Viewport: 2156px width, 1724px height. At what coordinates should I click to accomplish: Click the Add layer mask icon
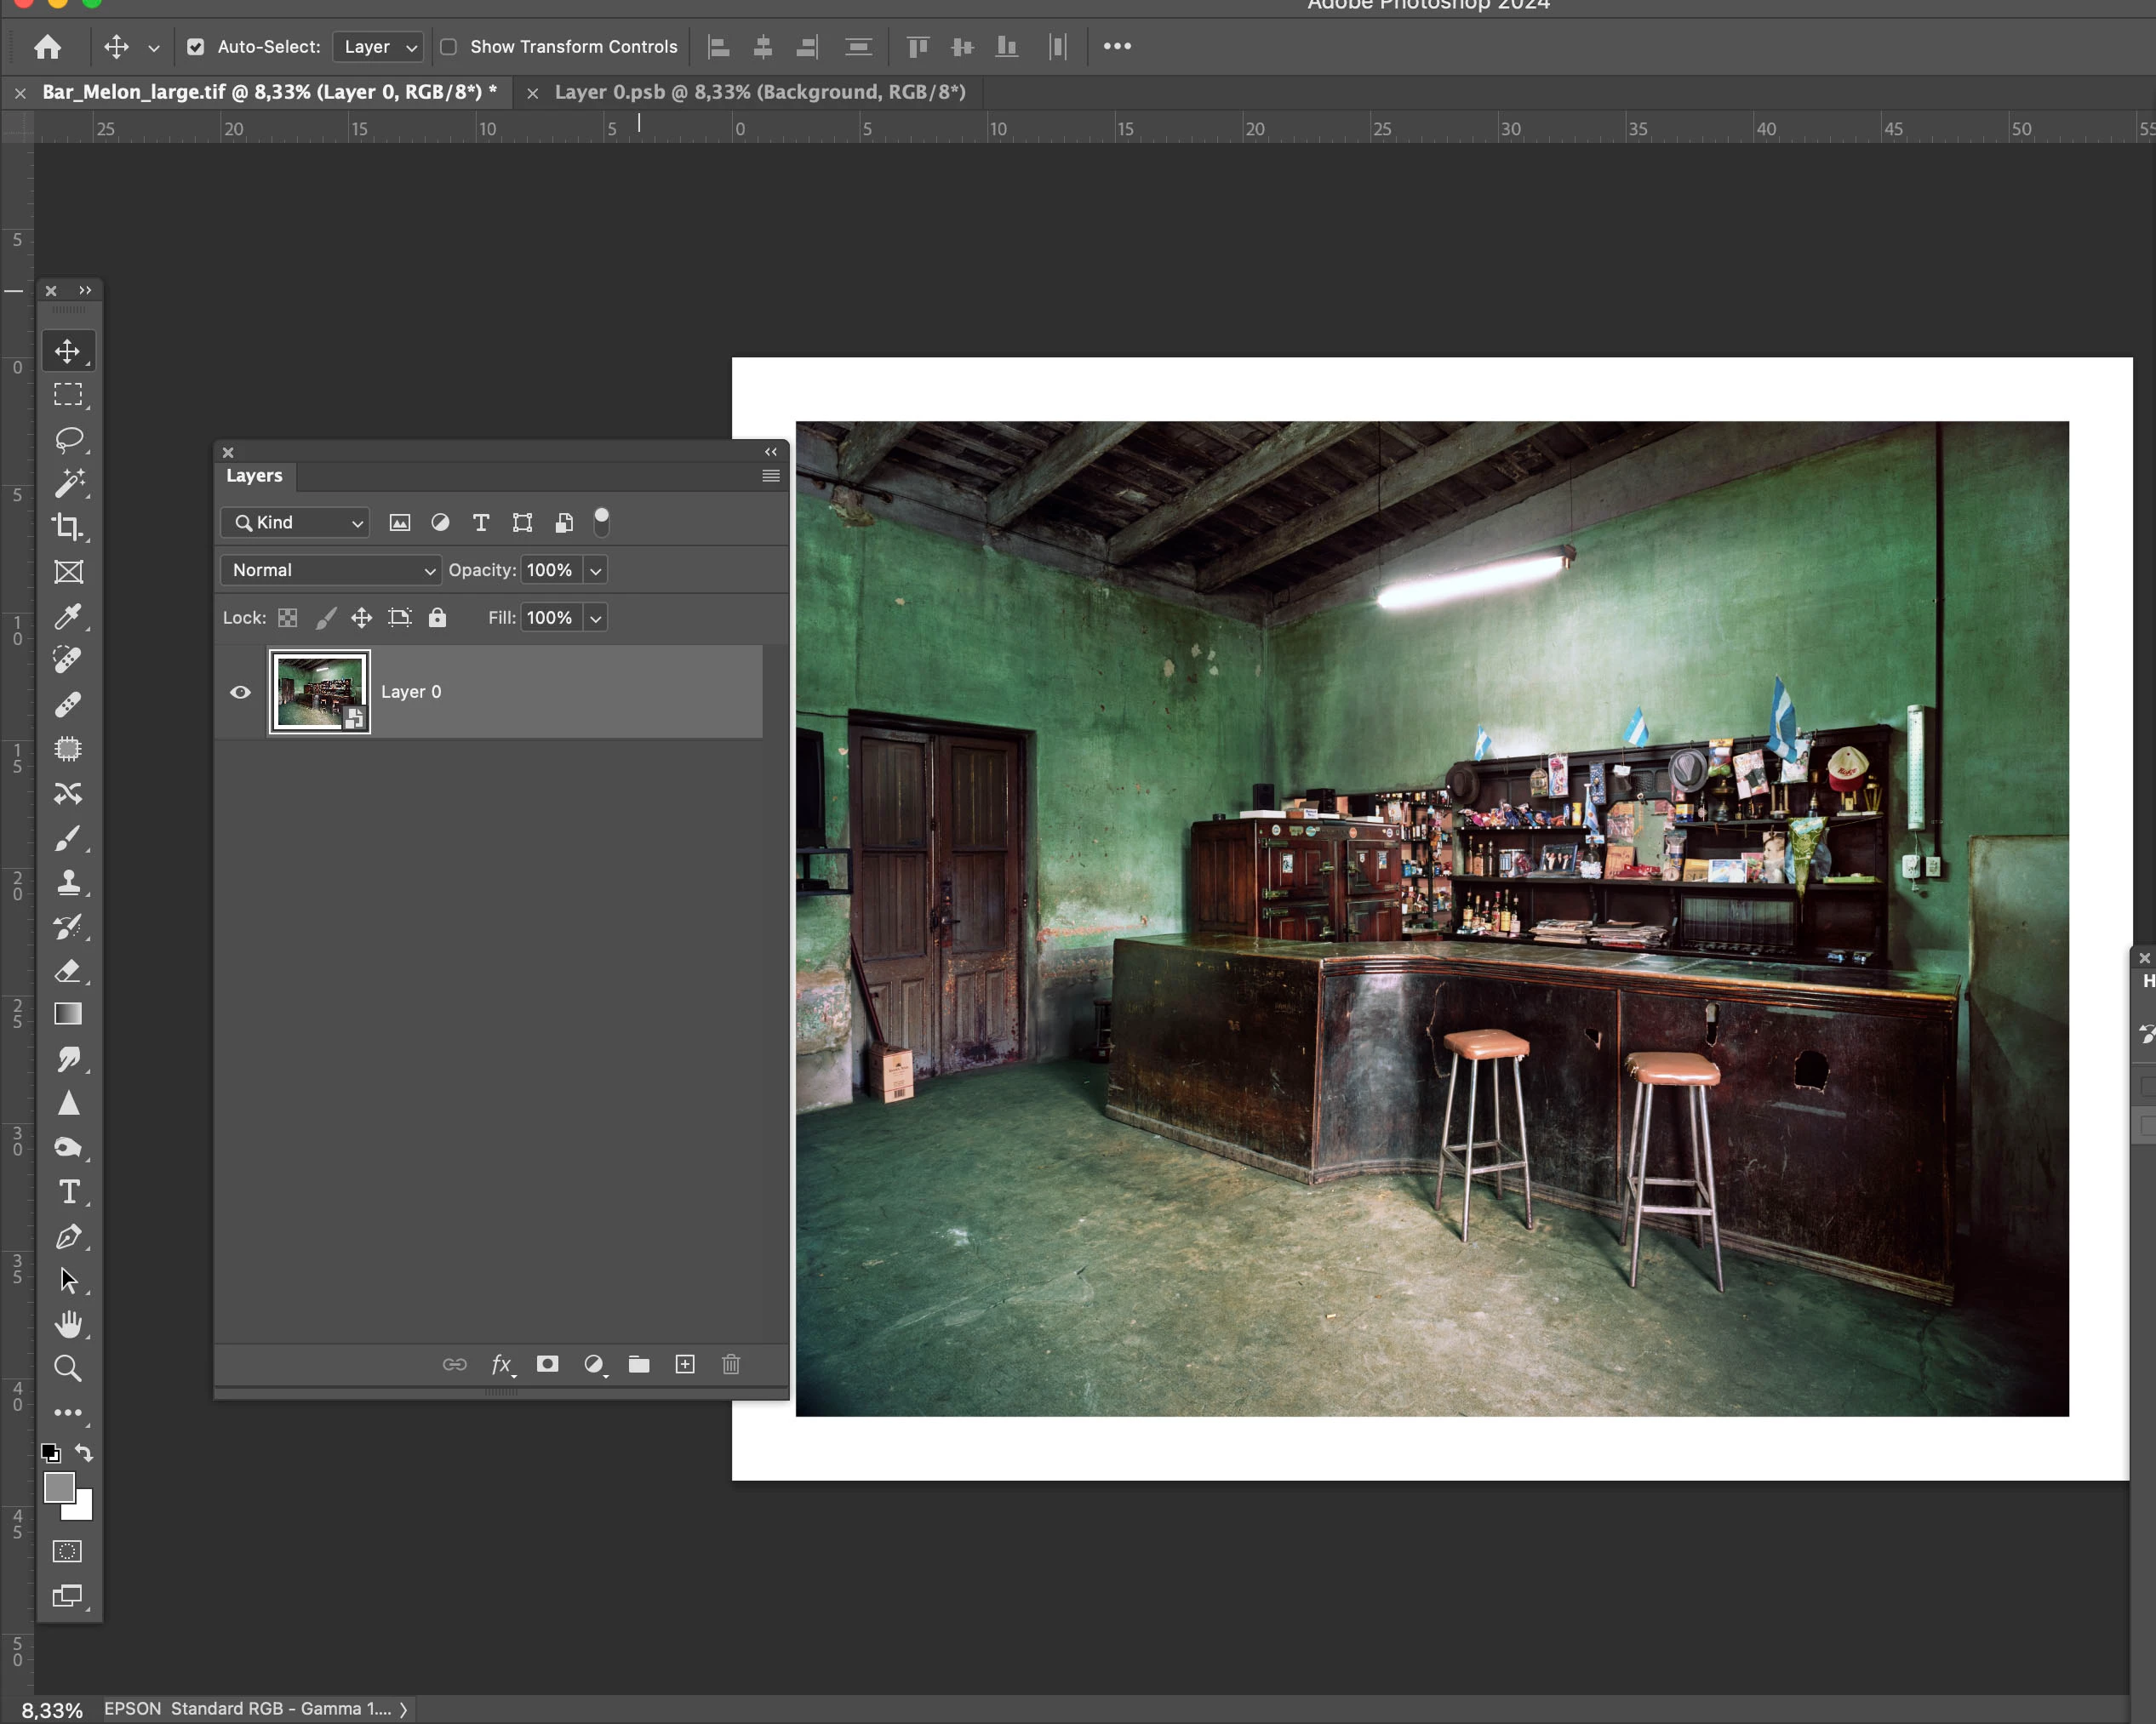click(547, 1364)
